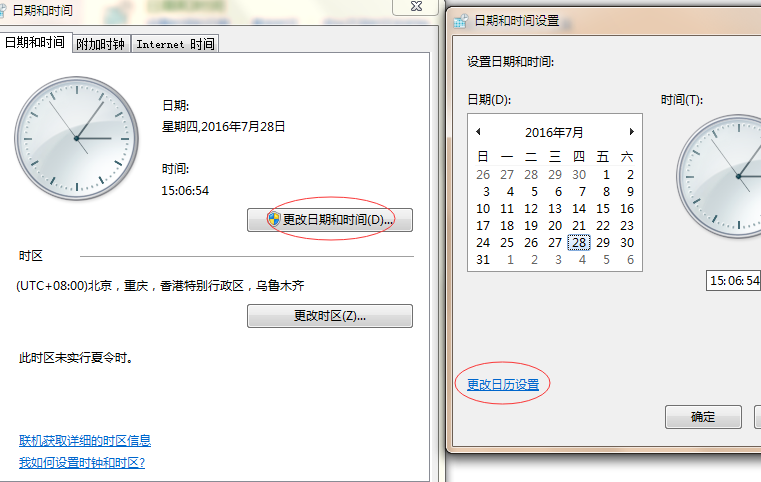Click the date text 星期四,2016年7月28日

coord(223,127)
